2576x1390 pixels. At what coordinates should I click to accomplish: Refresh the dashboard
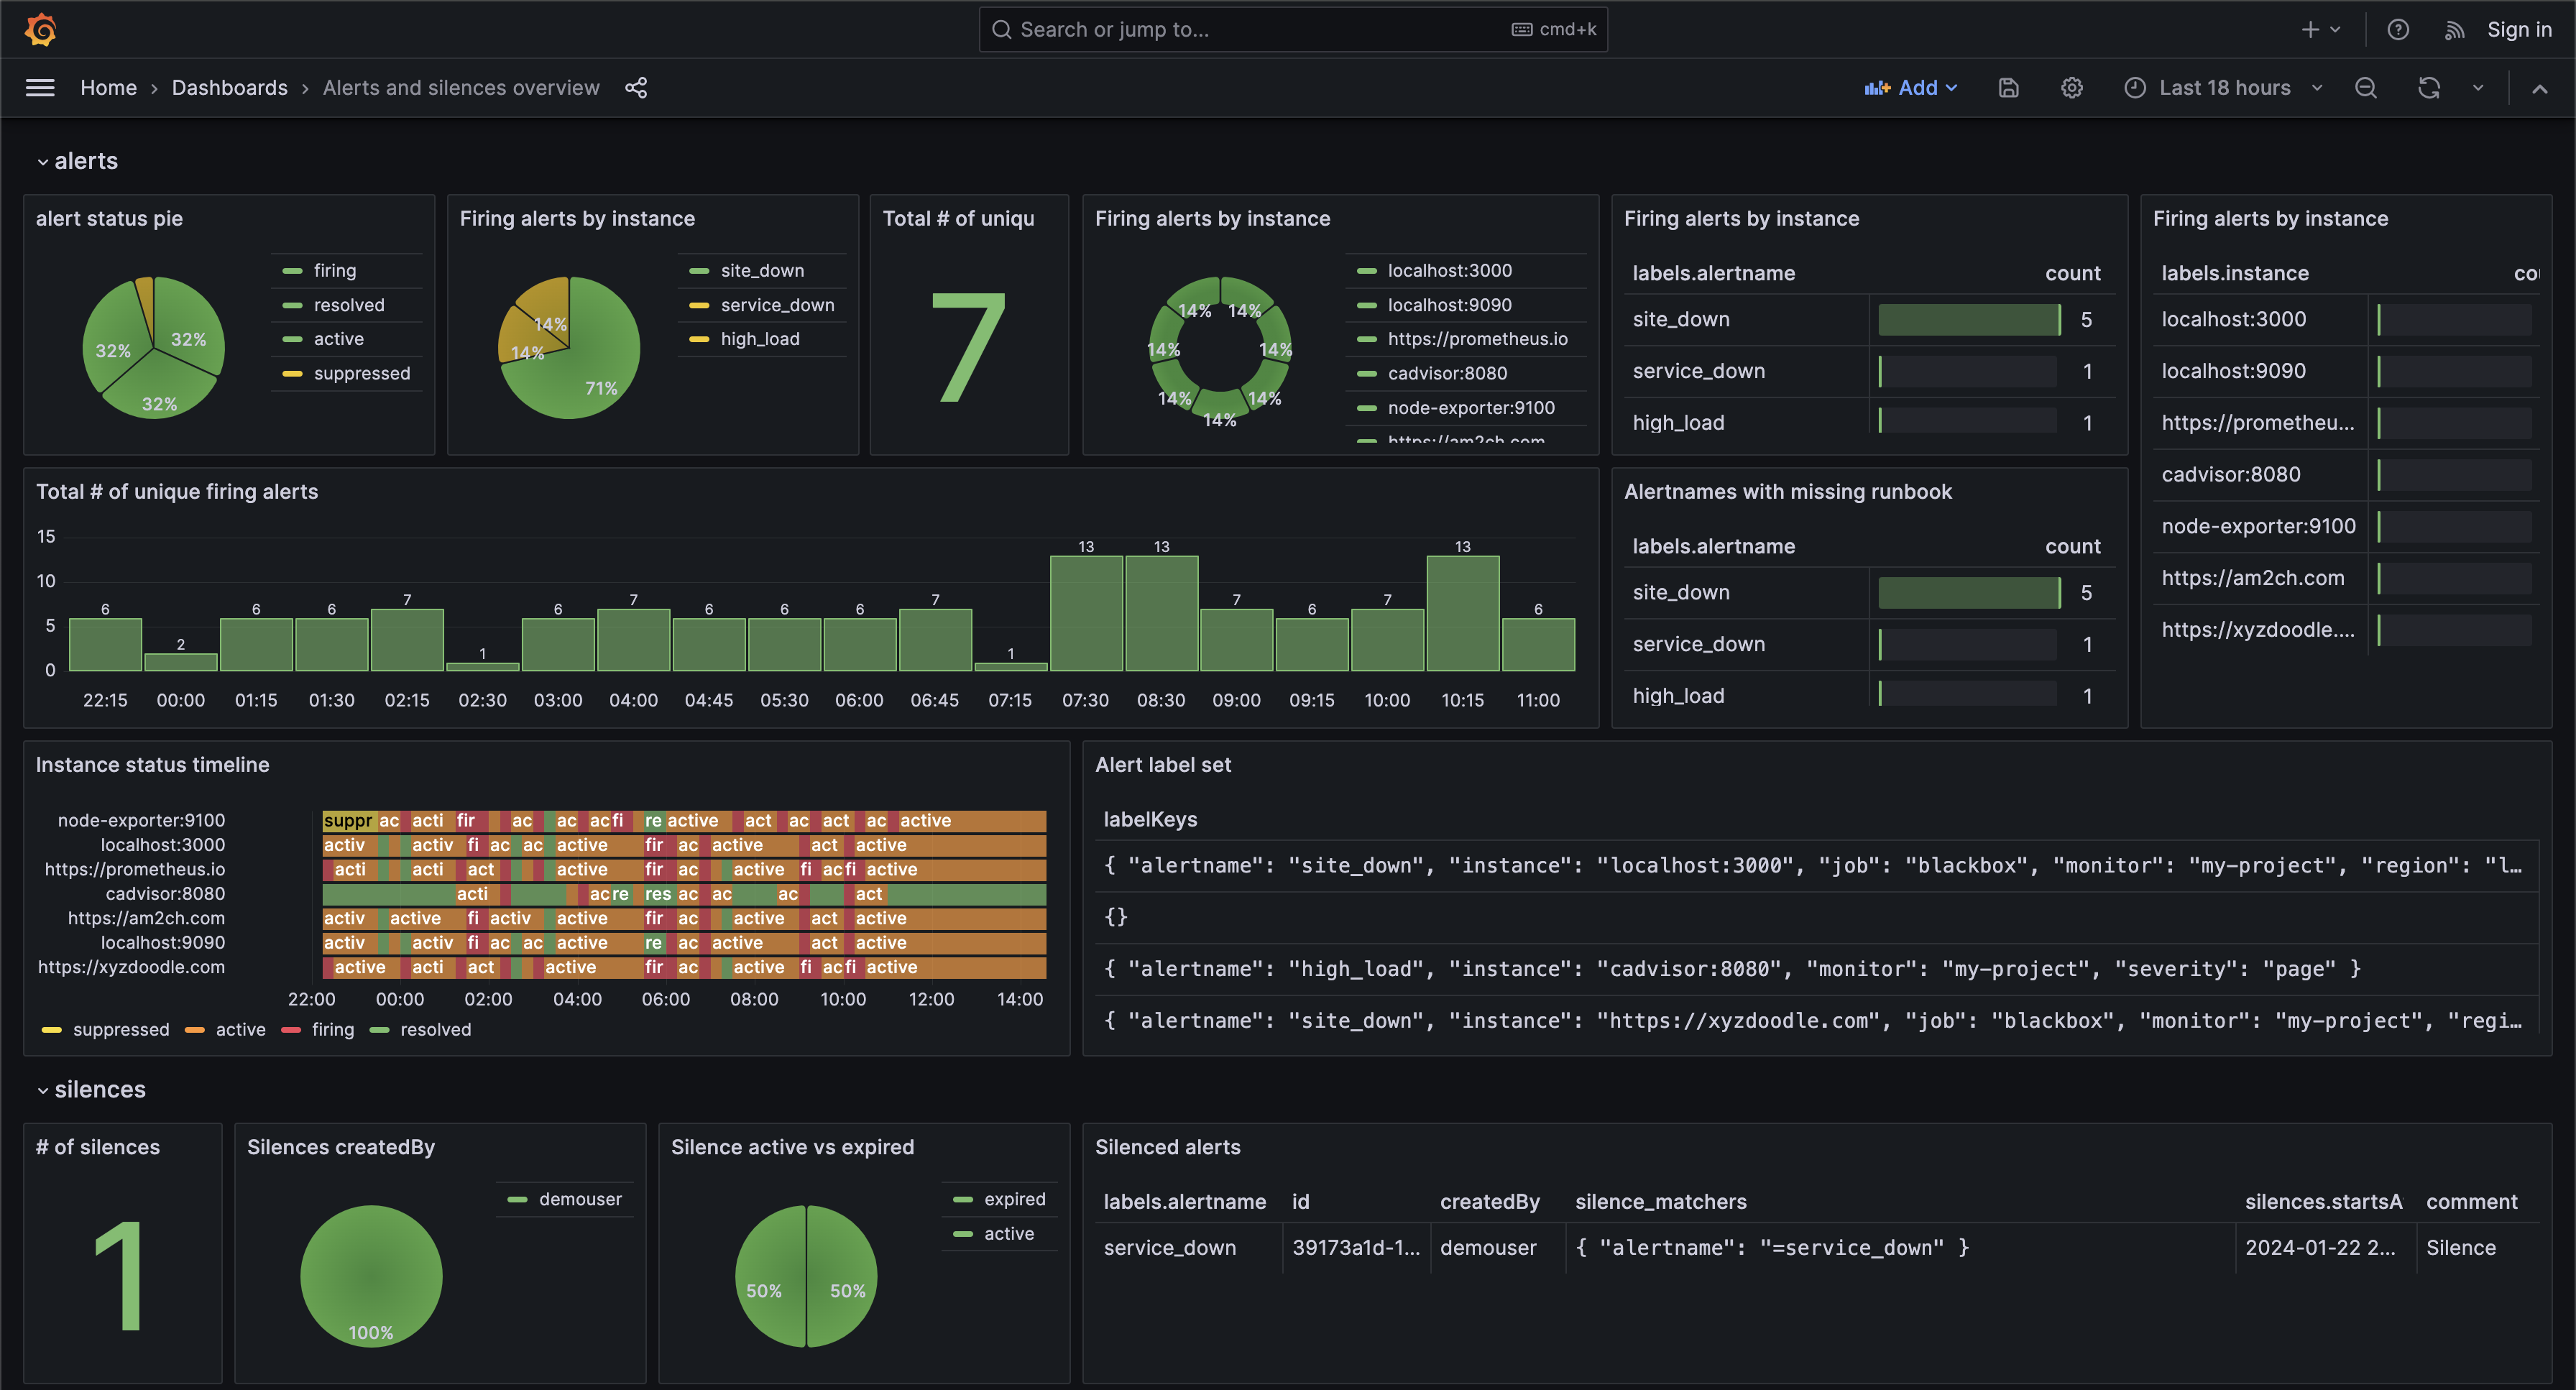[2428, 88]
